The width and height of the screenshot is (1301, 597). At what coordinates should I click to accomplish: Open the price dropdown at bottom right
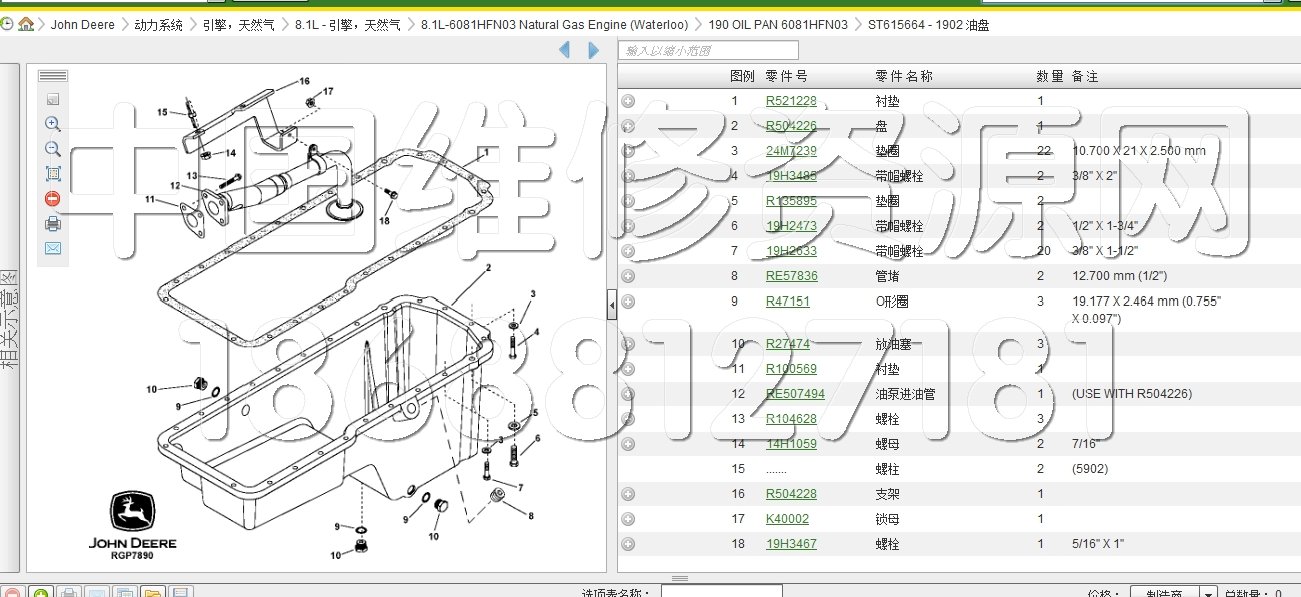point(1208,593)
